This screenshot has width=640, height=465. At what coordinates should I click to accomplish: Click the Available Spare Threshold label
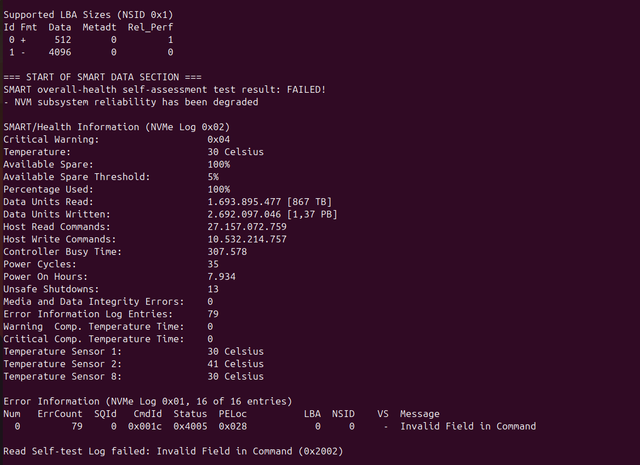[x=76, y=176]
